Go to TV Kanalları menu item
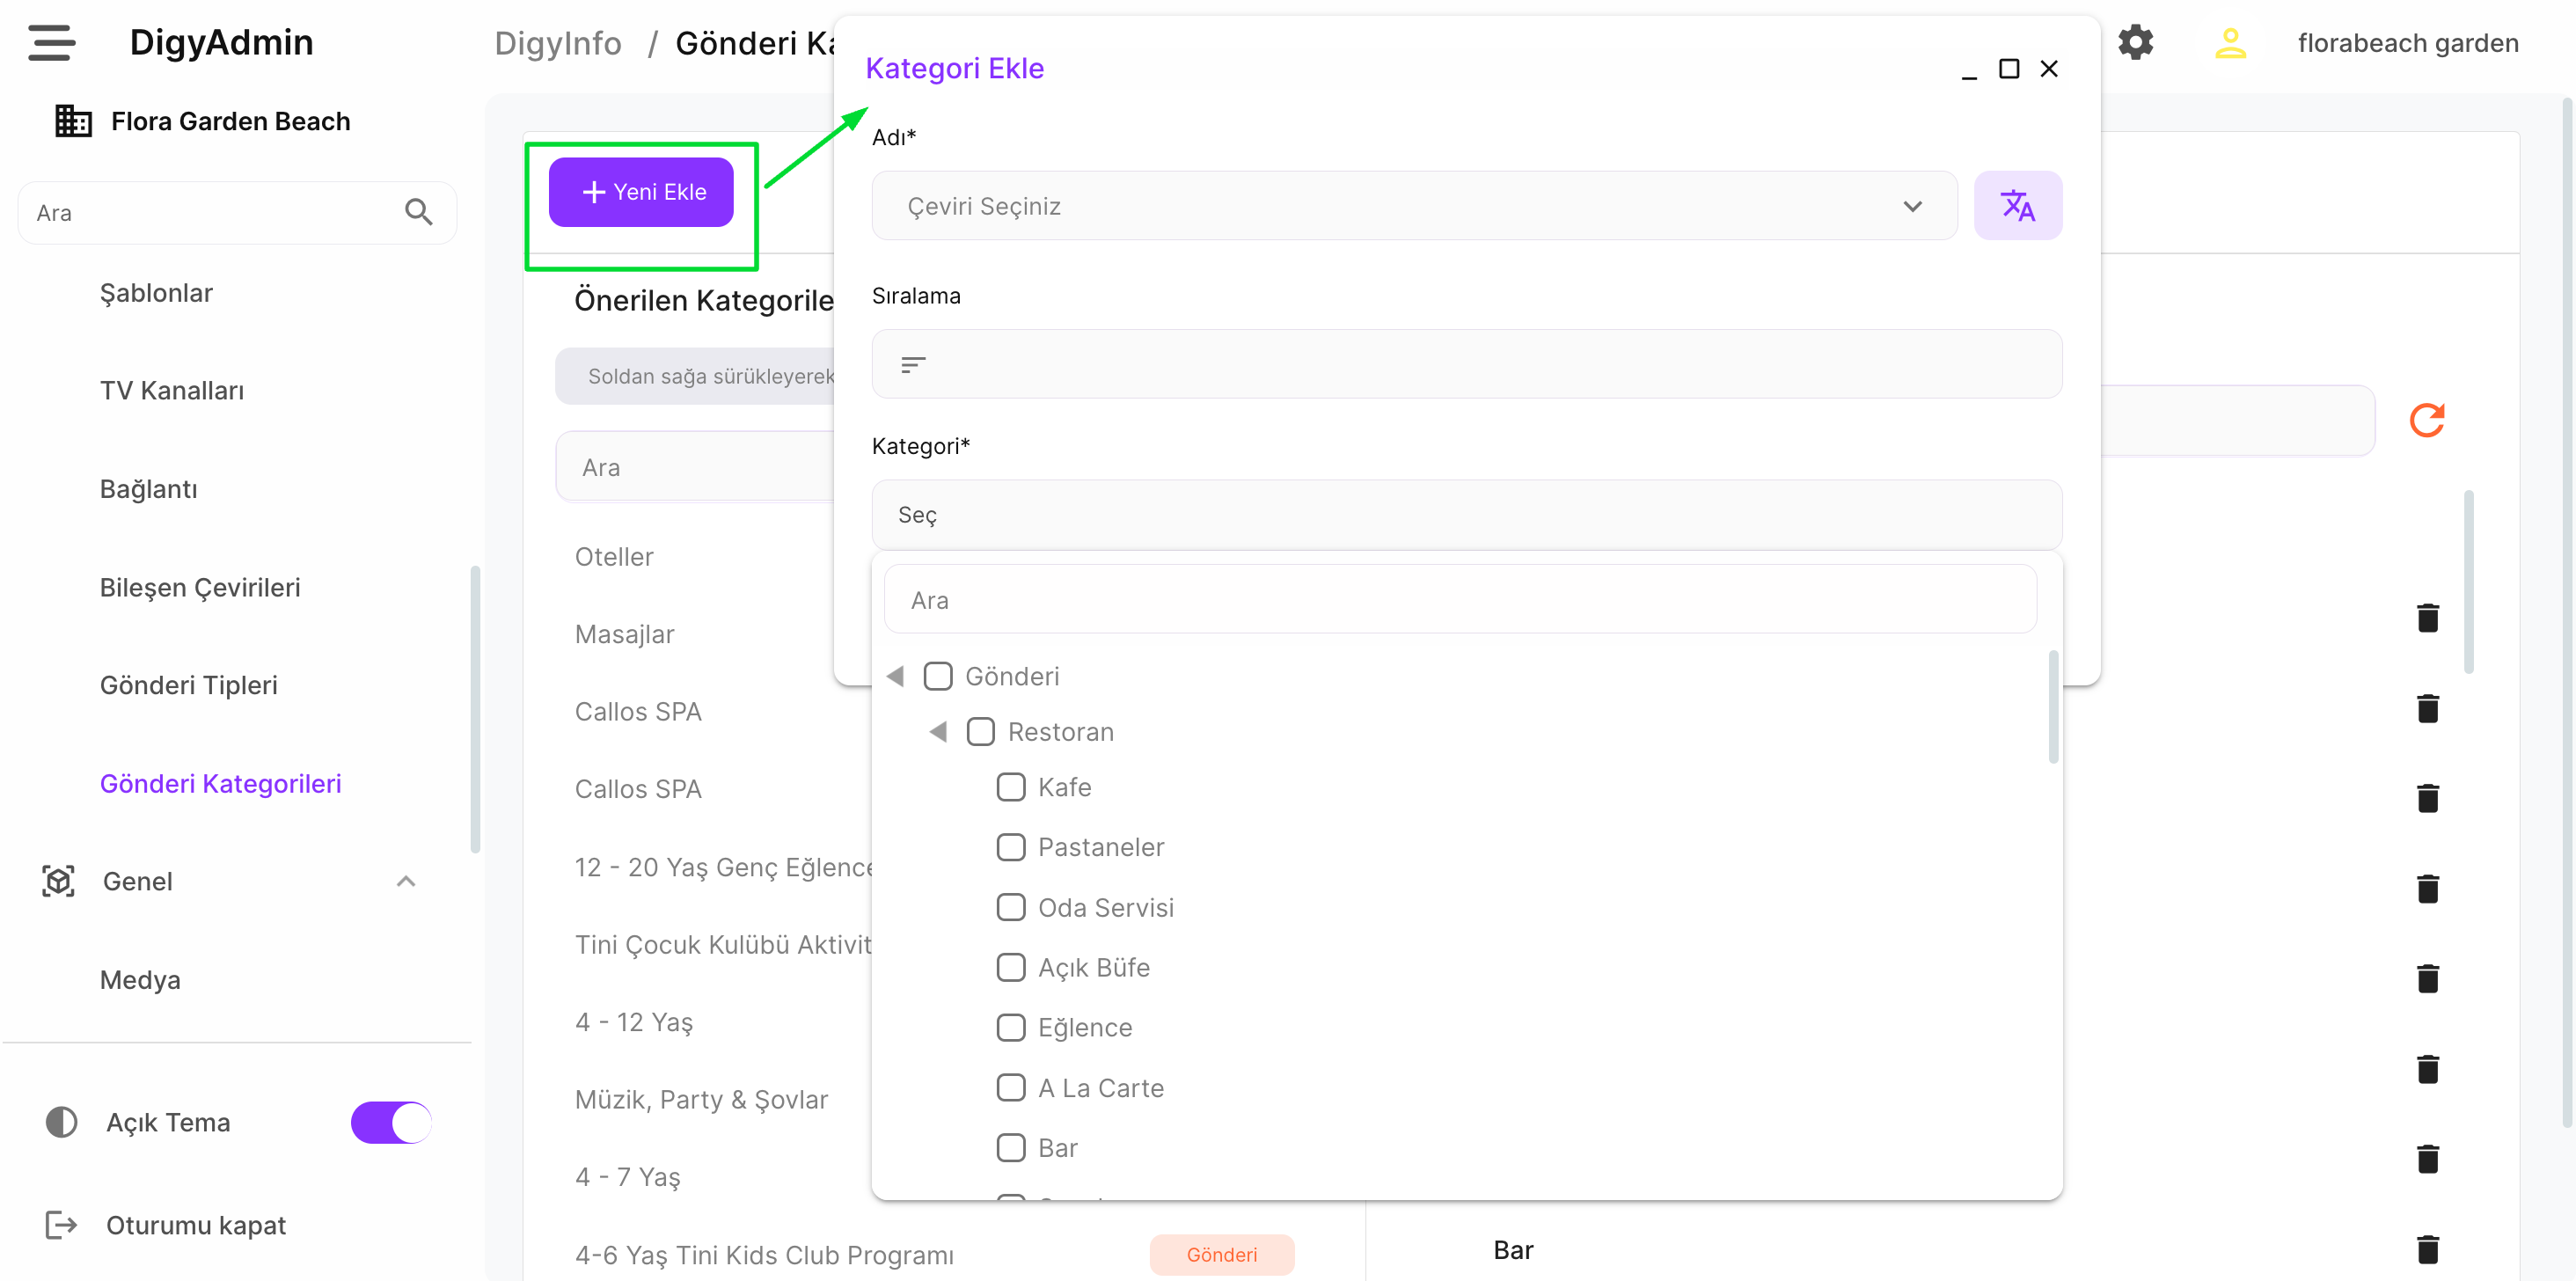This screenshot has width=2576, height=1281. (x=171, y=390)
